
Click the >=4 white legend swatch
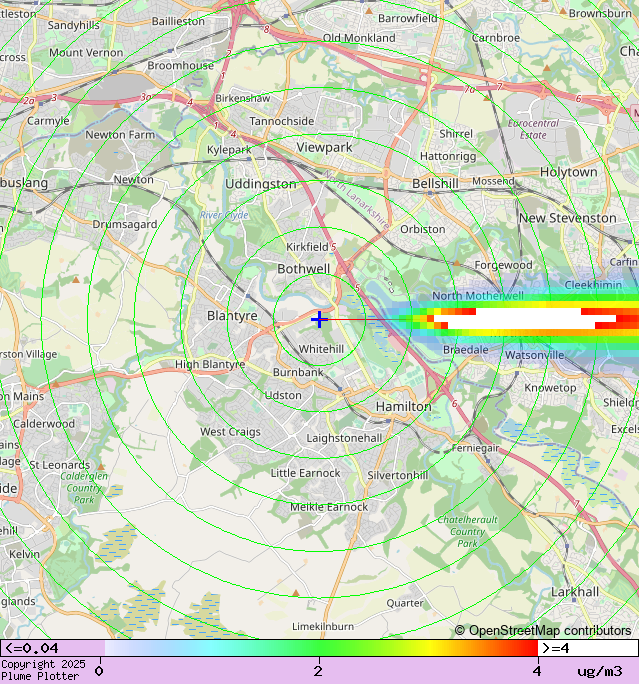click(588, 648)
